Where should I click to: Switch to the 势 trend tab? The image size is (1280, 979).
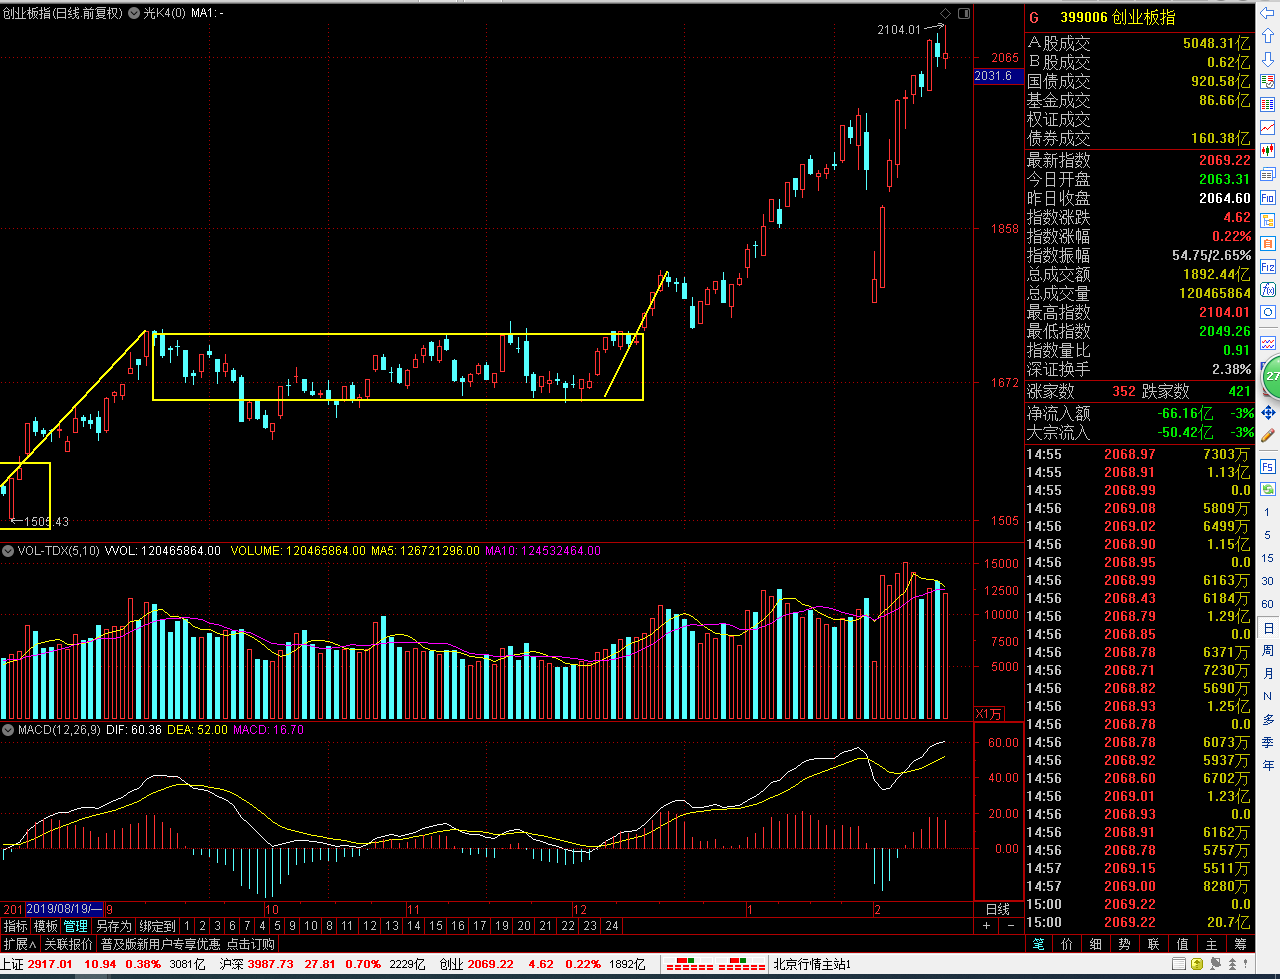[1125, 943]
